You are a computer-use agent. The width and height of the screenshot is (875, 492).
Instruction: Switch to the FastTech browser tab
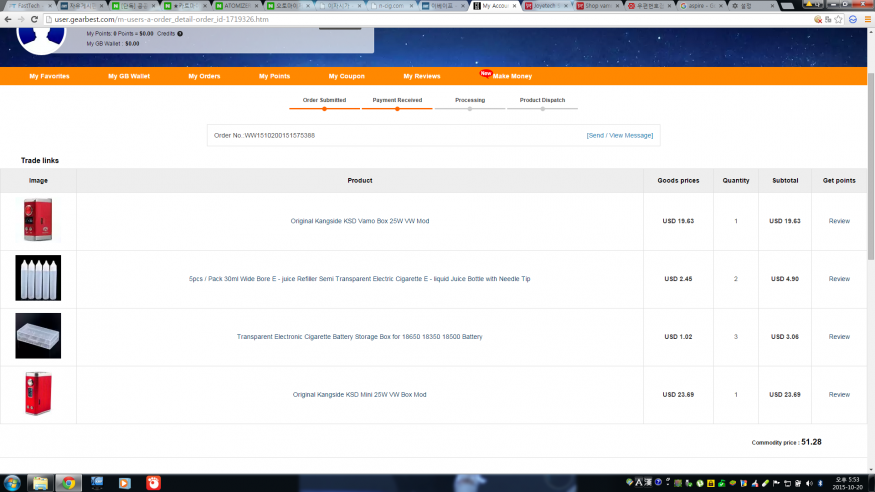(x=29, y=6)
